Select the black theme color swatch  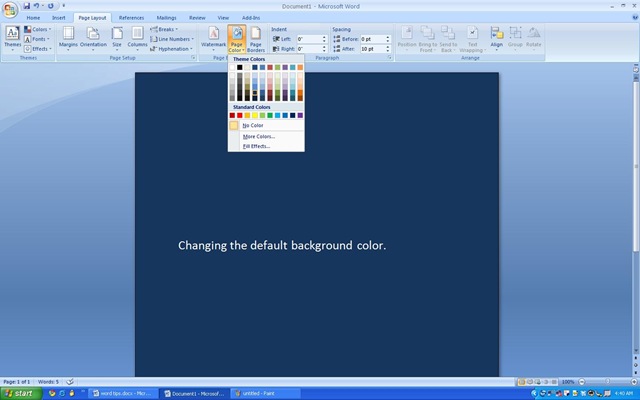pos(240,67)
